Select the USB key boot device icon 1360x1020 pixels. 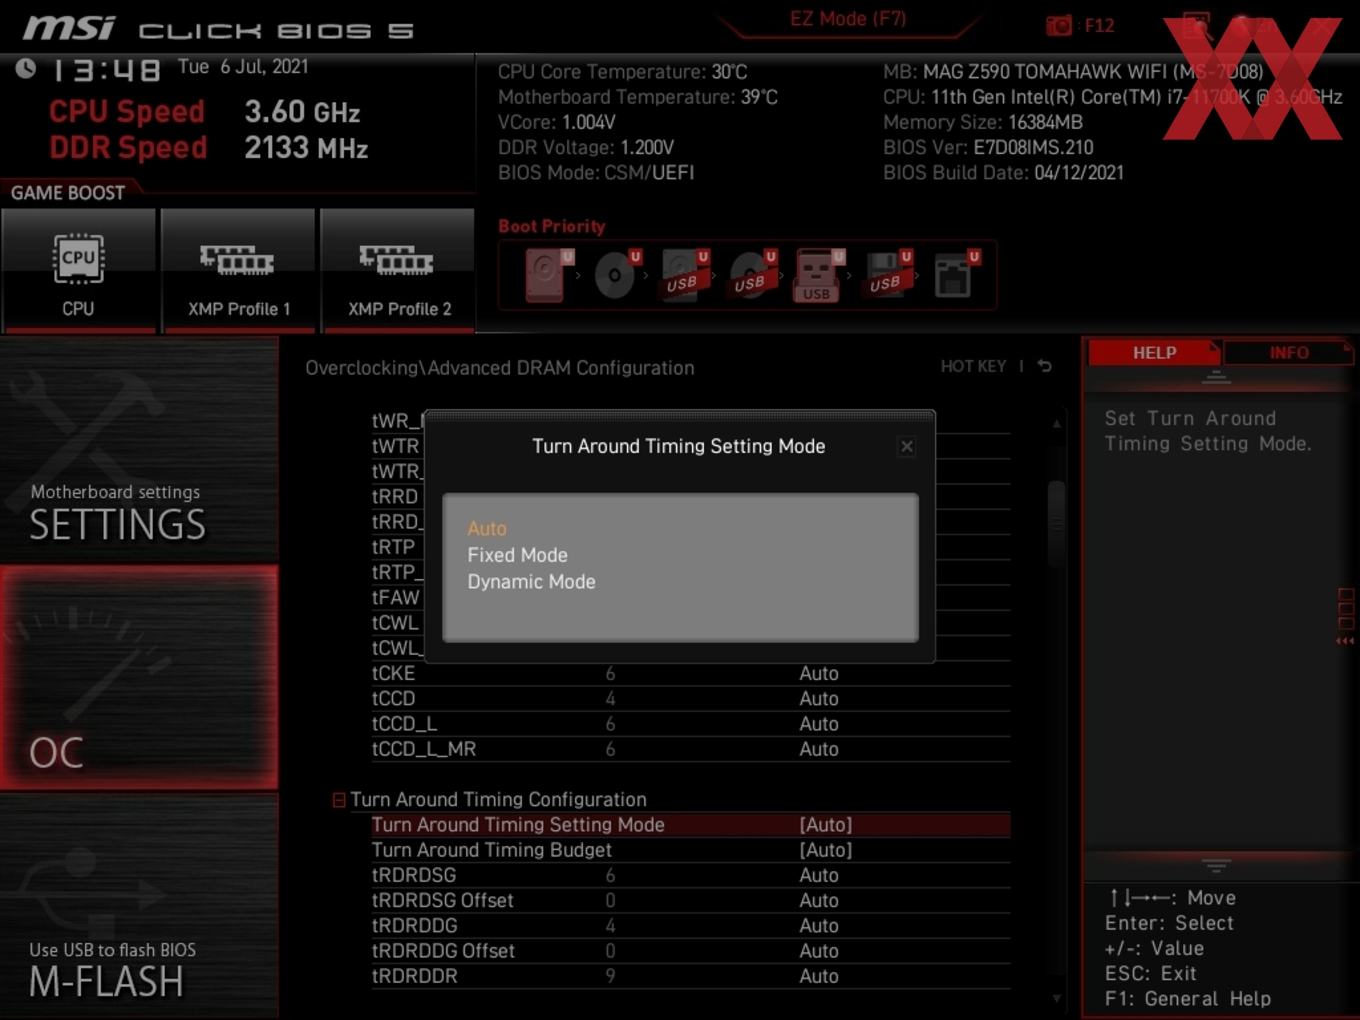[x=819, y=275]
